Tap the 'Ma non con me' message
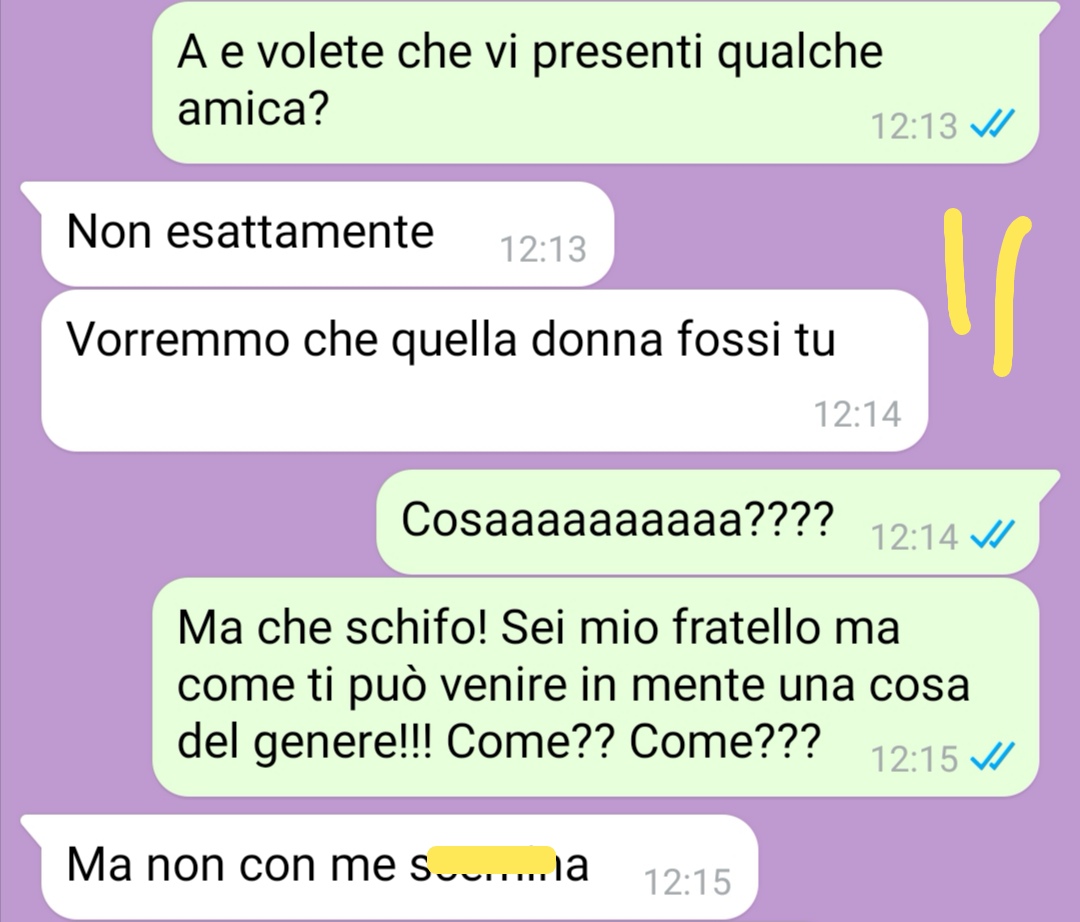The image size is (1080, 922). [399, 866]
